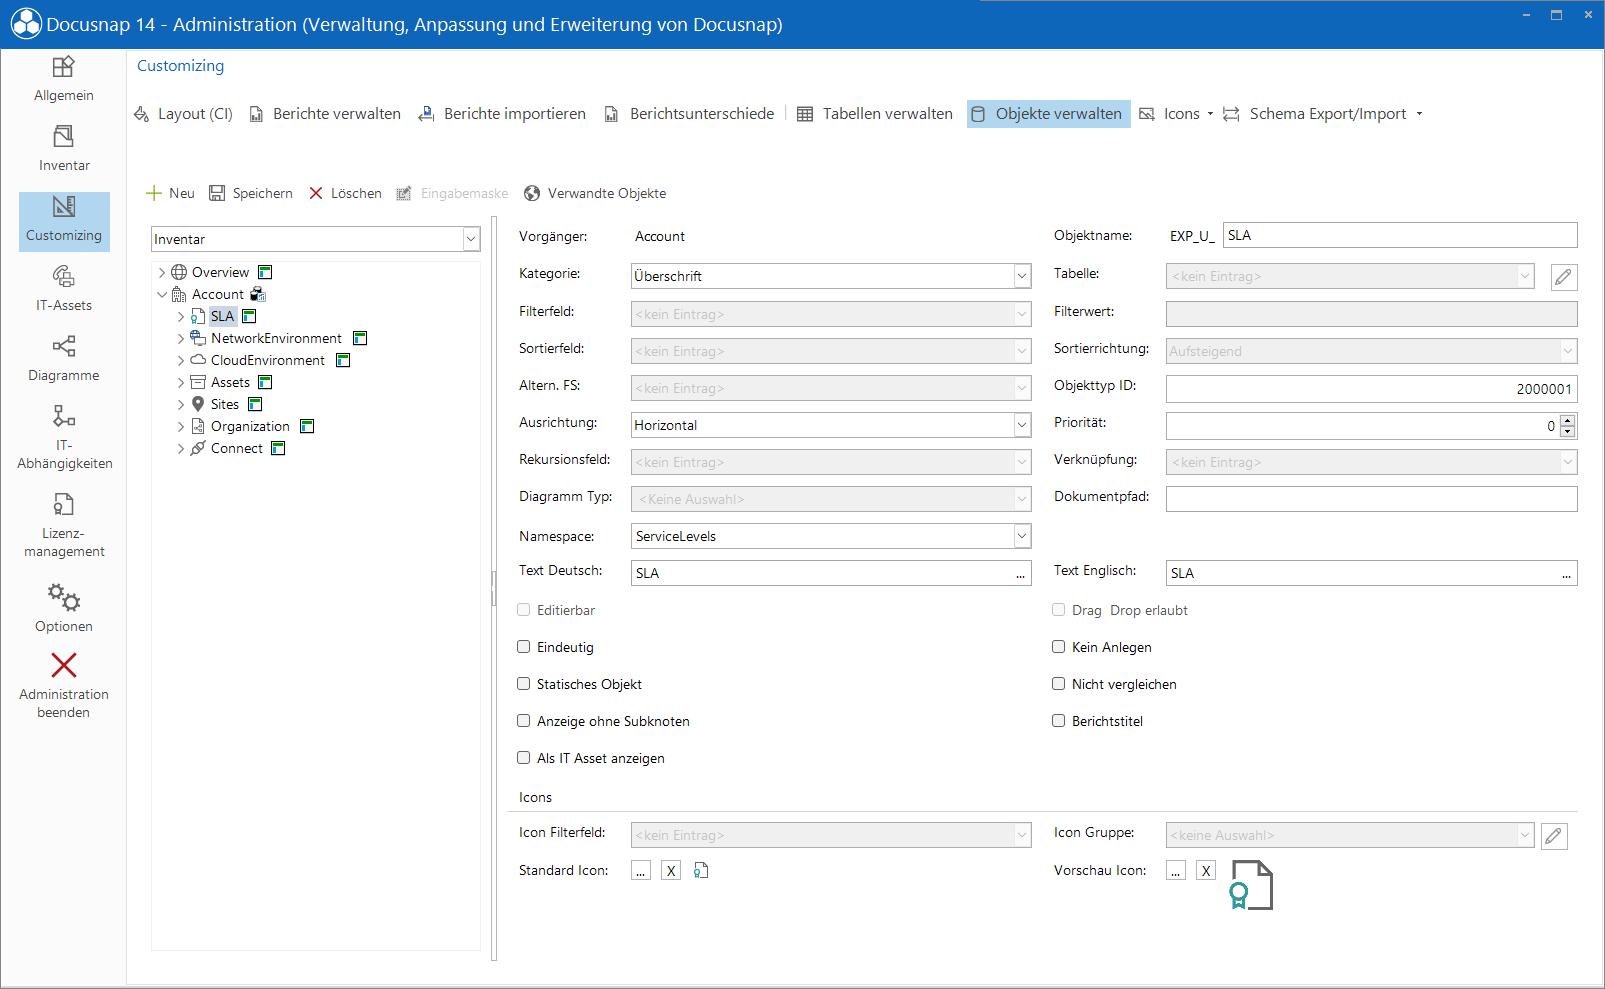Clear the Standard Icon with X
Screen dimensions: 1605x989
[x=671, y=871]
